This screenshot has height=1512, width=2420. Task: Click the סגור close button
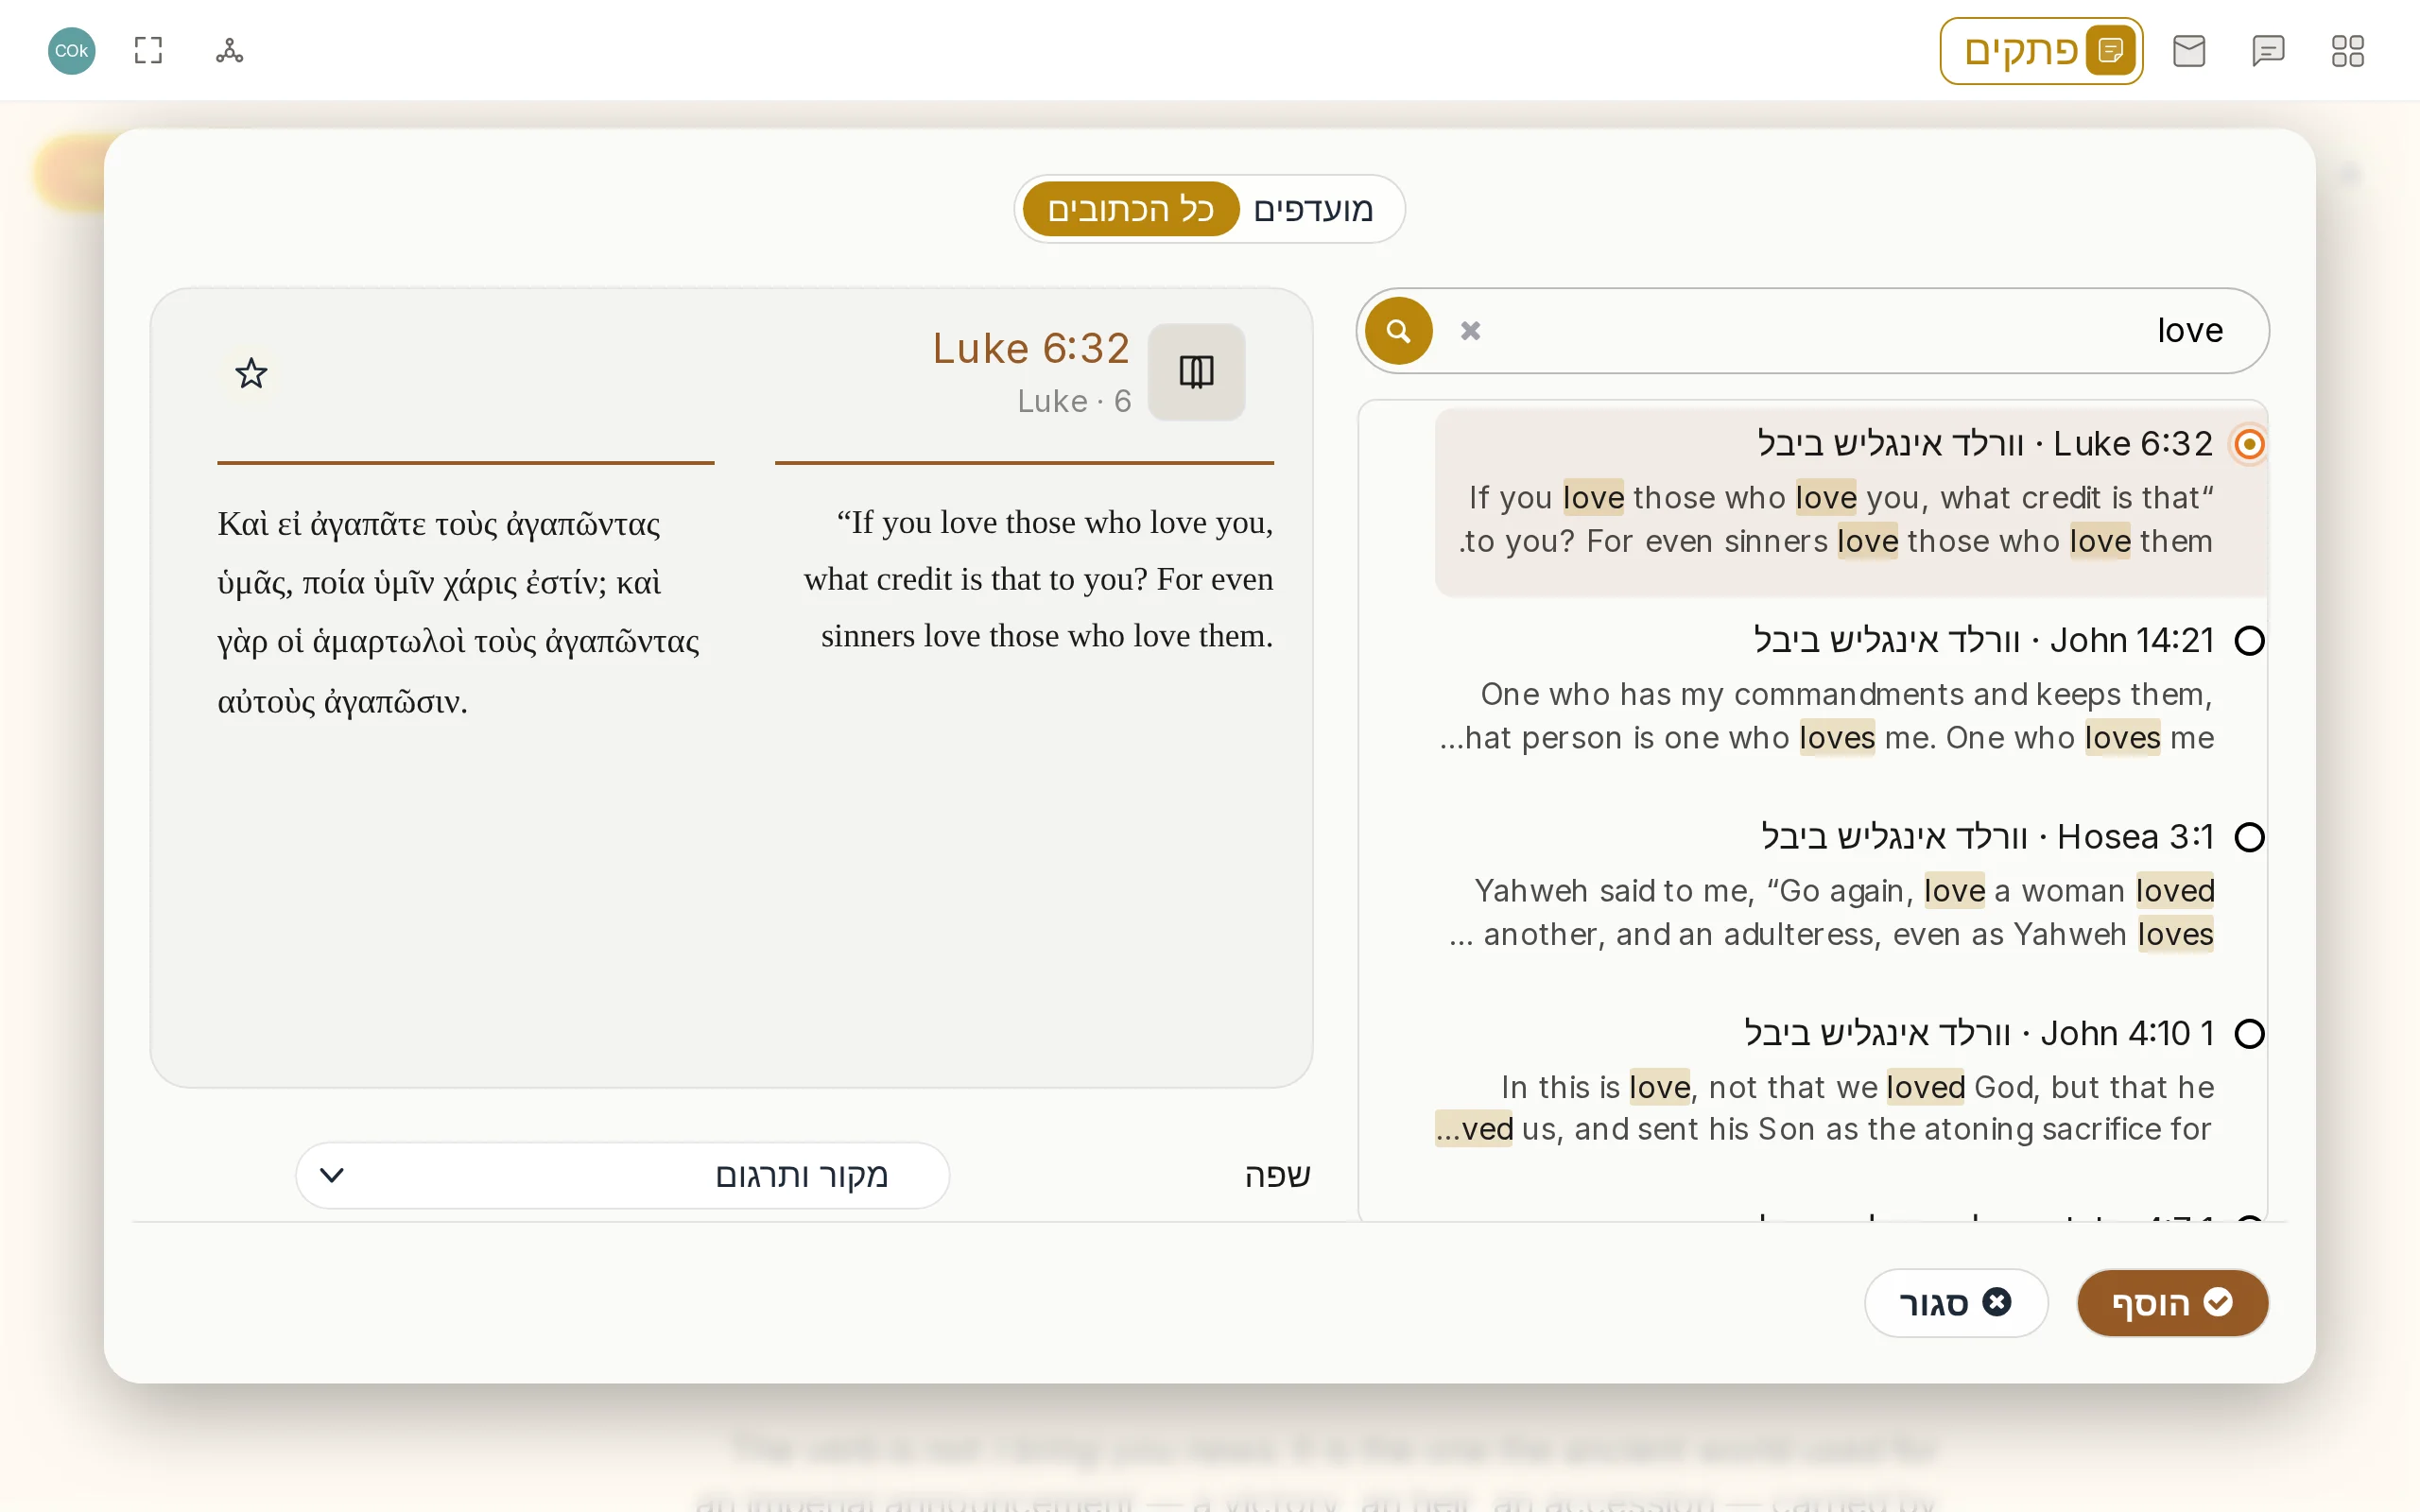tap(1955, 1303)
